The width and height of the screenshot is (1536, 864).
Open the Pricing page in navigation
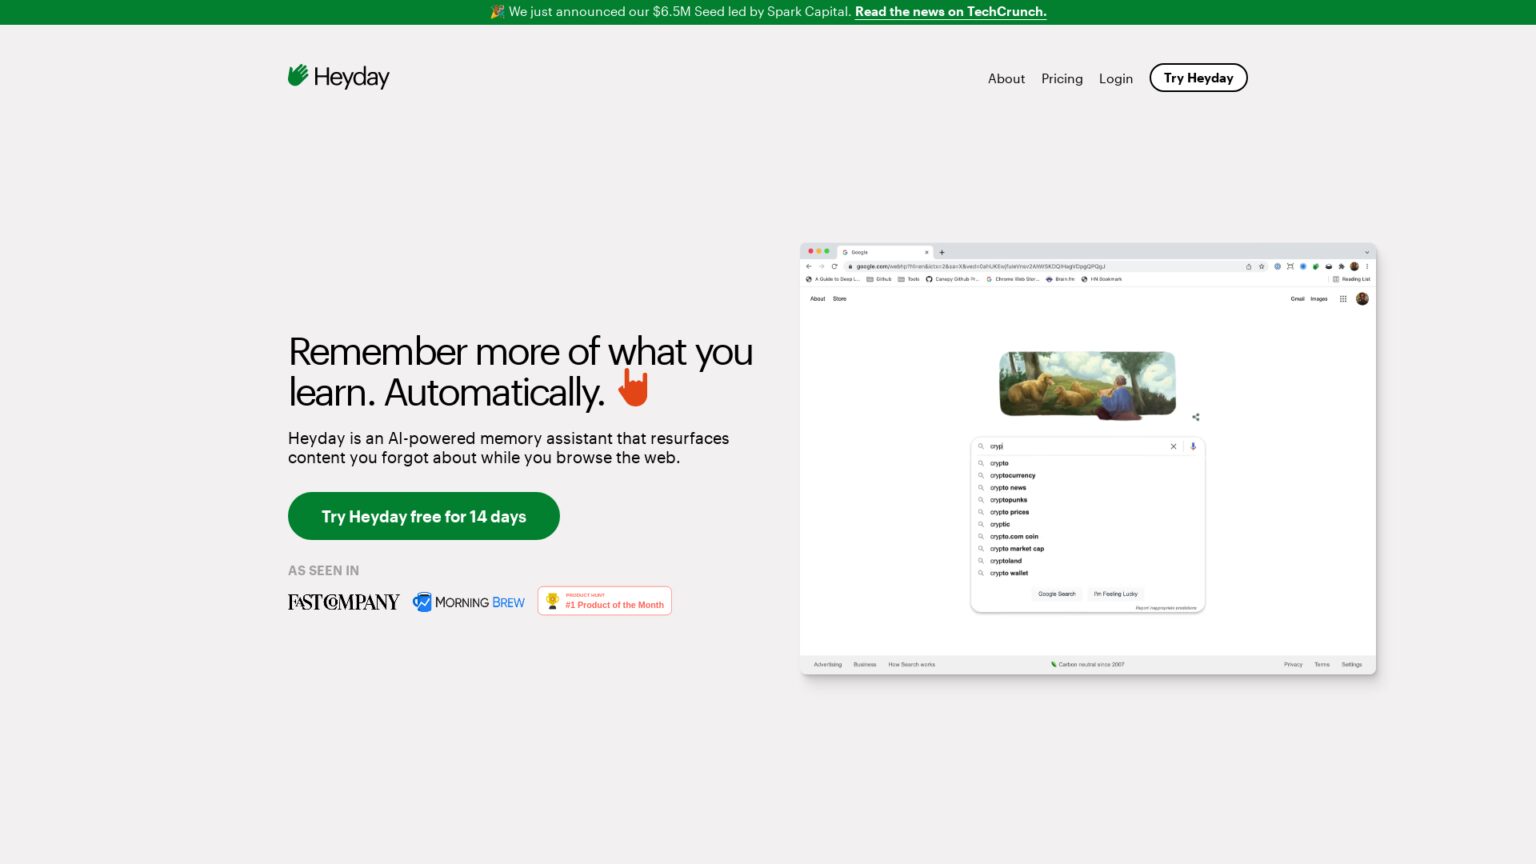coord(1062,79)
